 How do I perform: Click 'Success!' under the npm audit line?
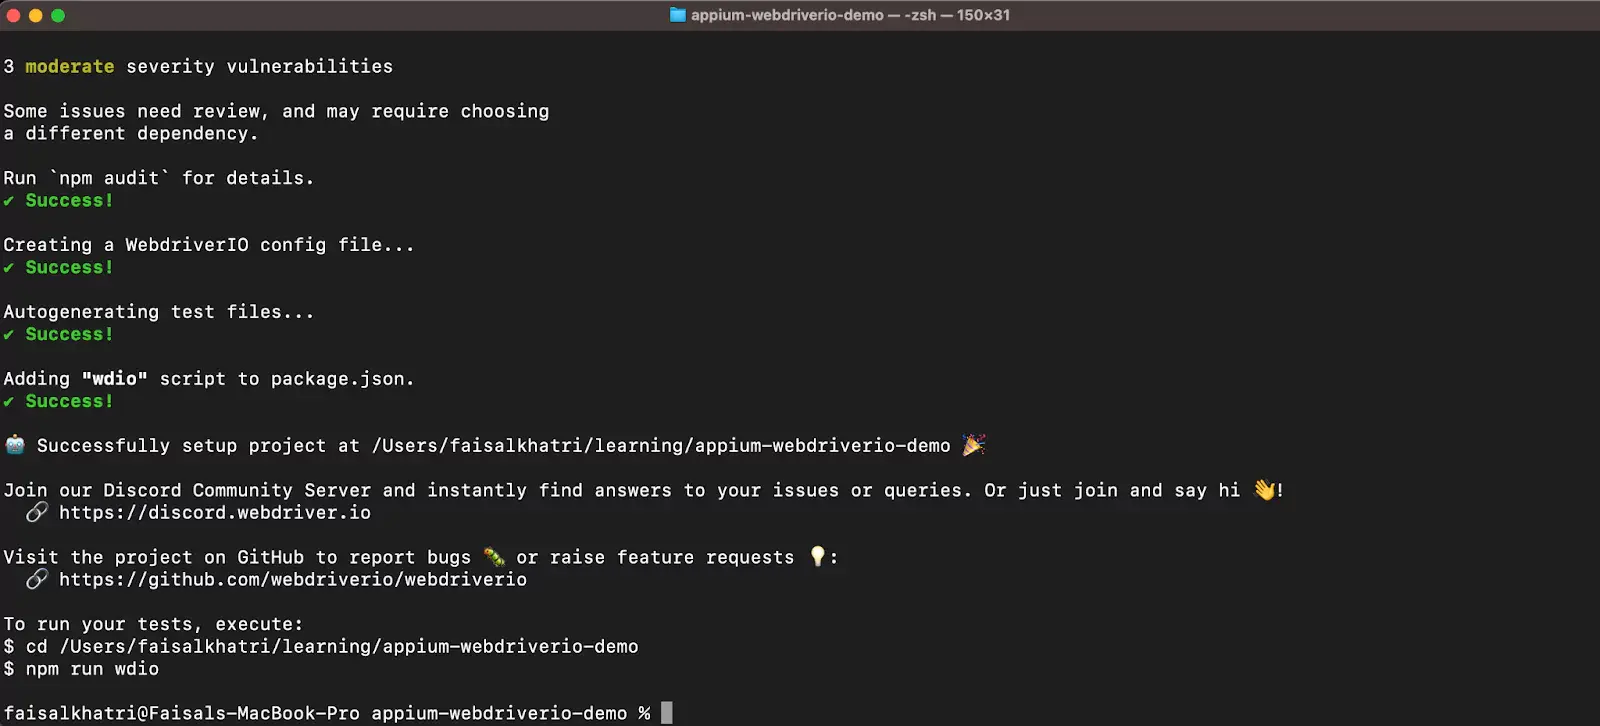click(x=69, y=200)
